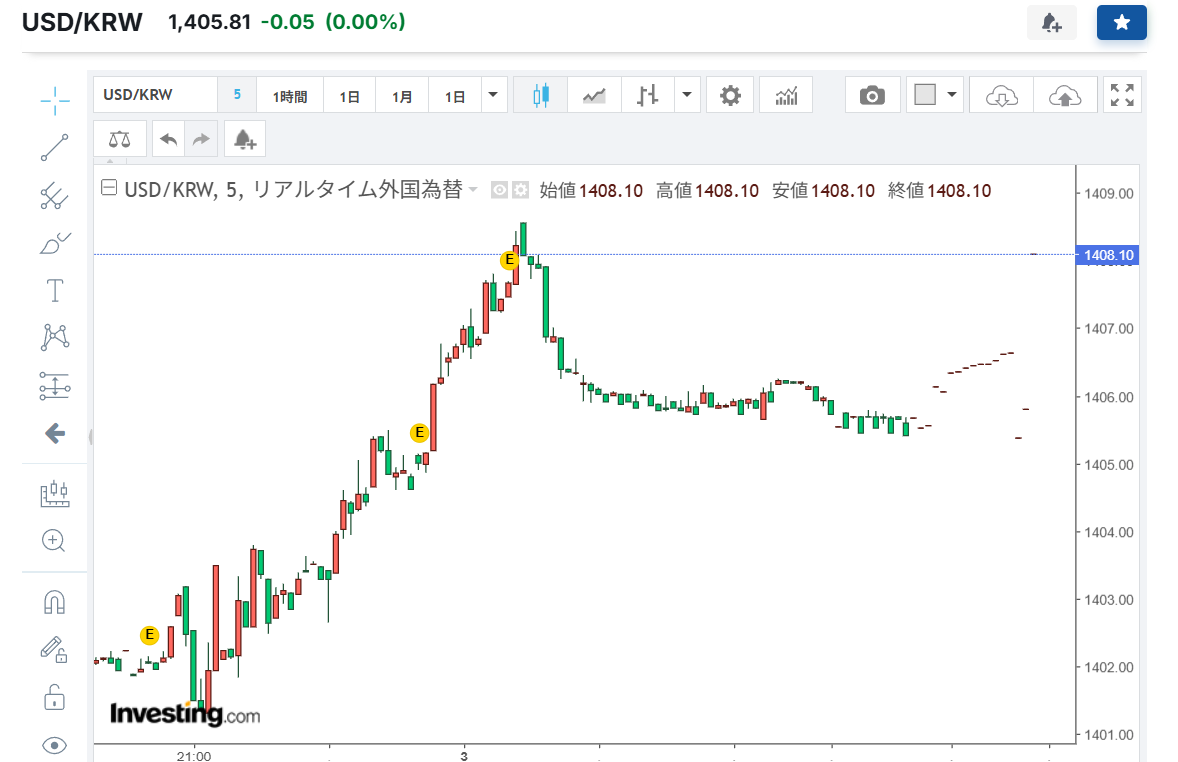The width and height of the screenshot is (1178, 762).
Task: Toggle magnet mode in left sidebar
Action: click(55, 601)
